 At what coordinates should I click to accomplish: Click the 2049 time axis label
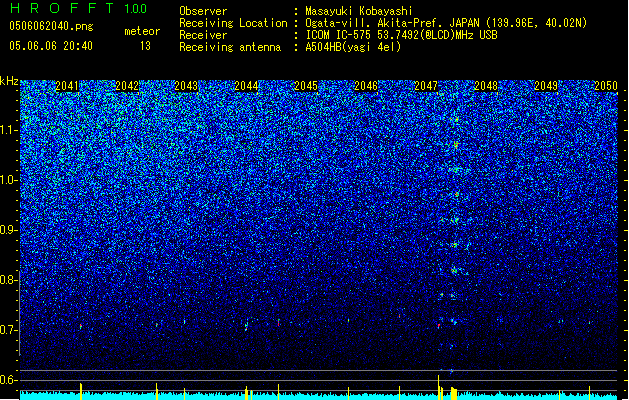click(x=546, y=86)
